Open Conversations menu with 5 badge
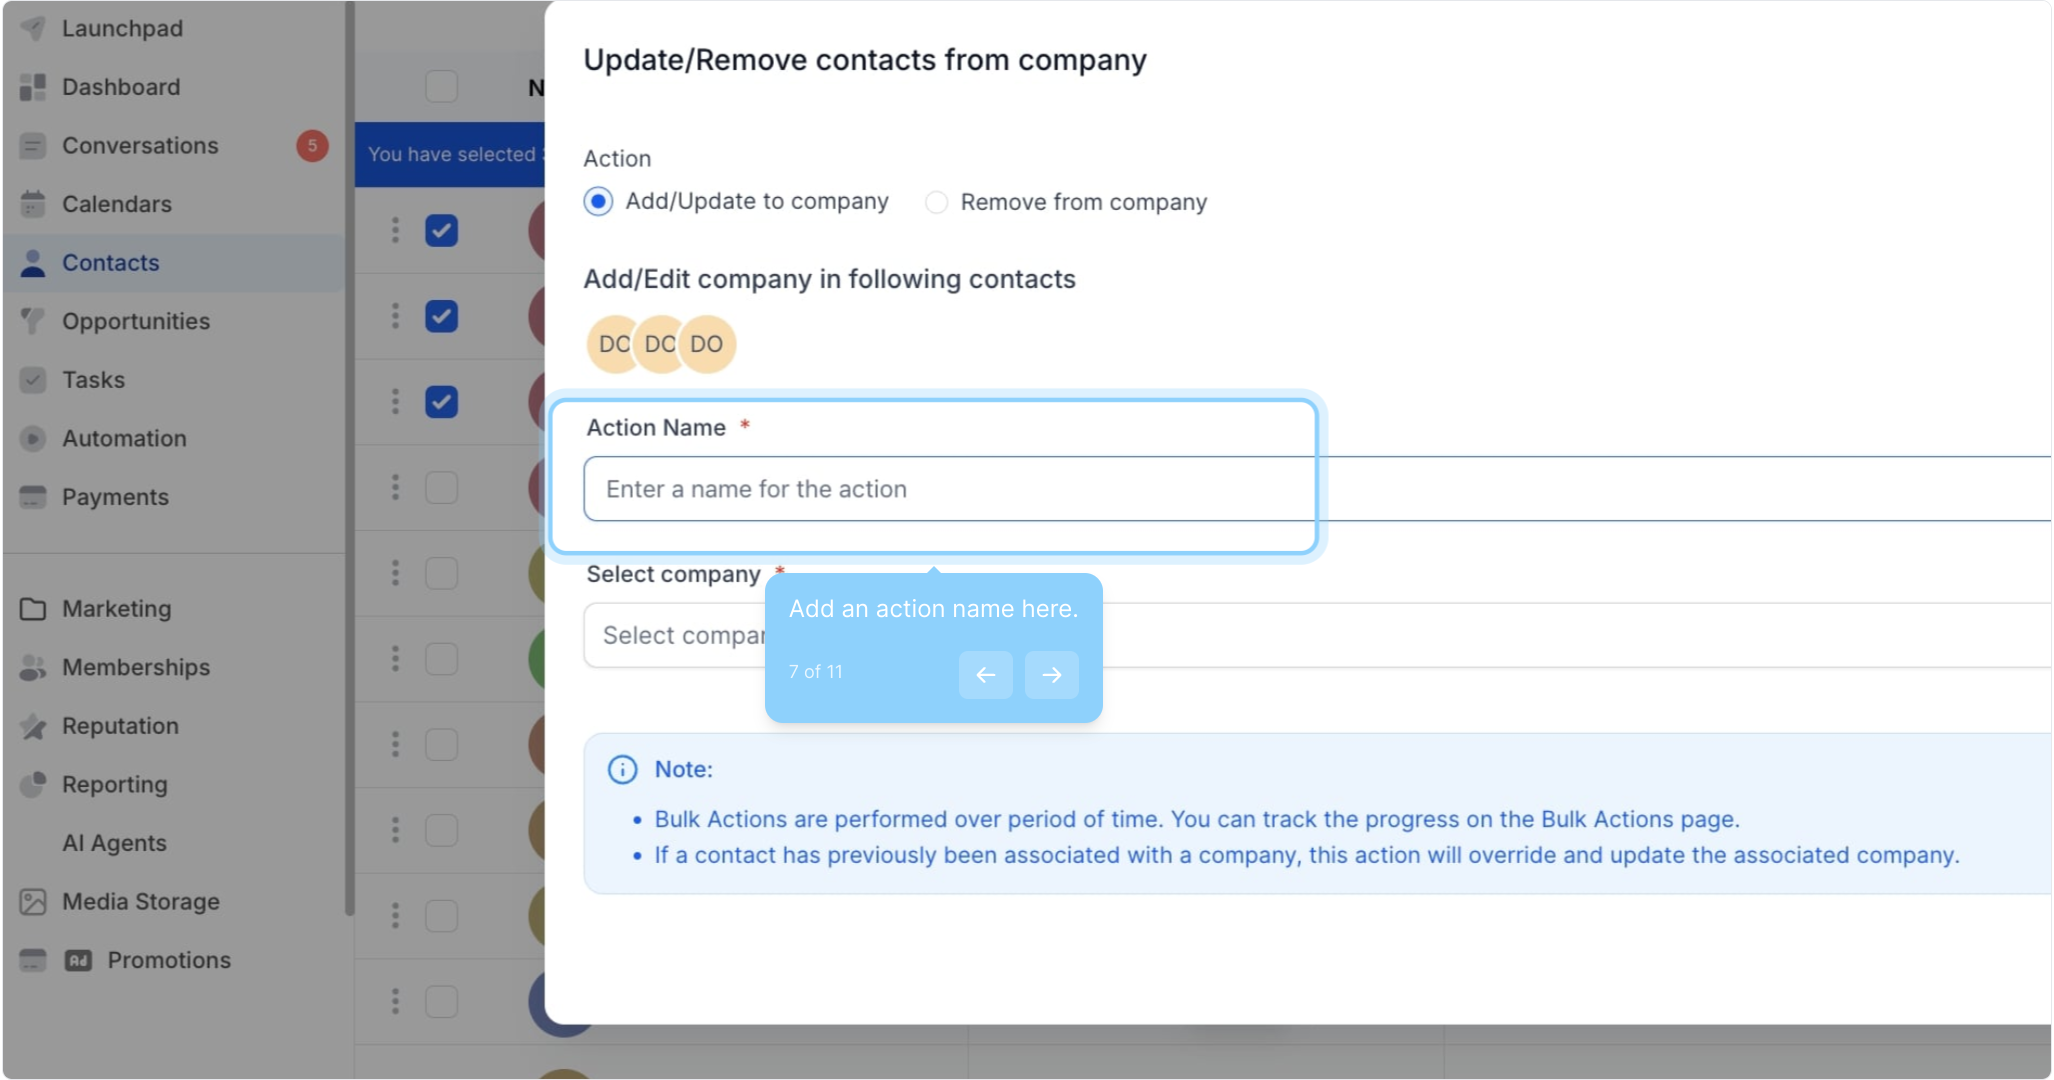Image resolution: width=2054 pixels, height=1080 pixels. click(140, 146)
